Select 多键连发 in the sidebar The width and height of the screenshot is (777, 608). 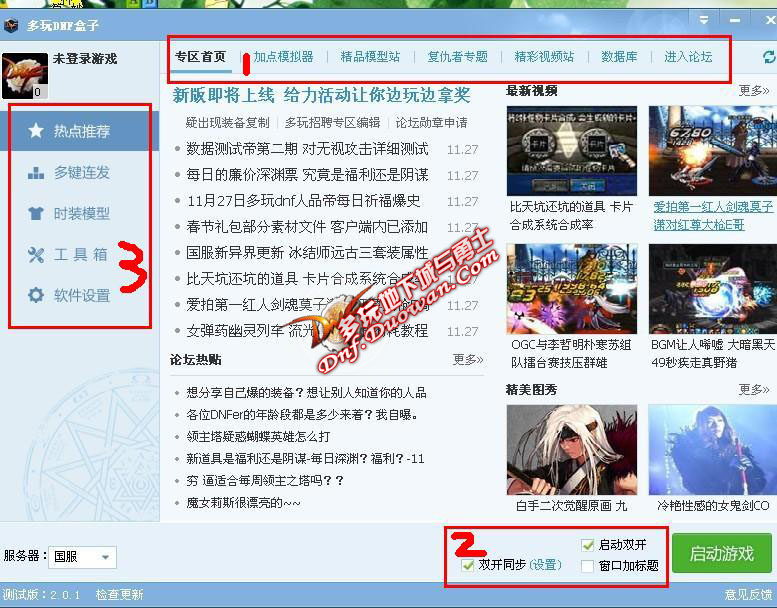[x=79, y=172]
